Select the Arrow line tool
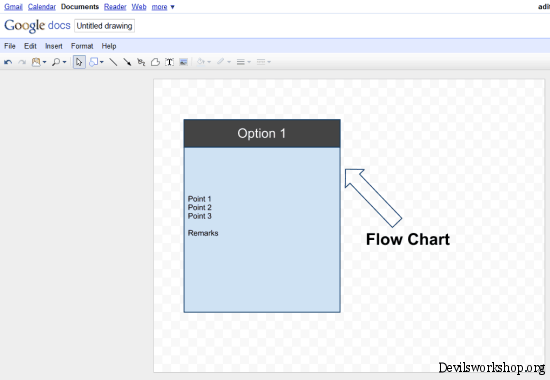550x380 pixels. (x=127, y=62)
